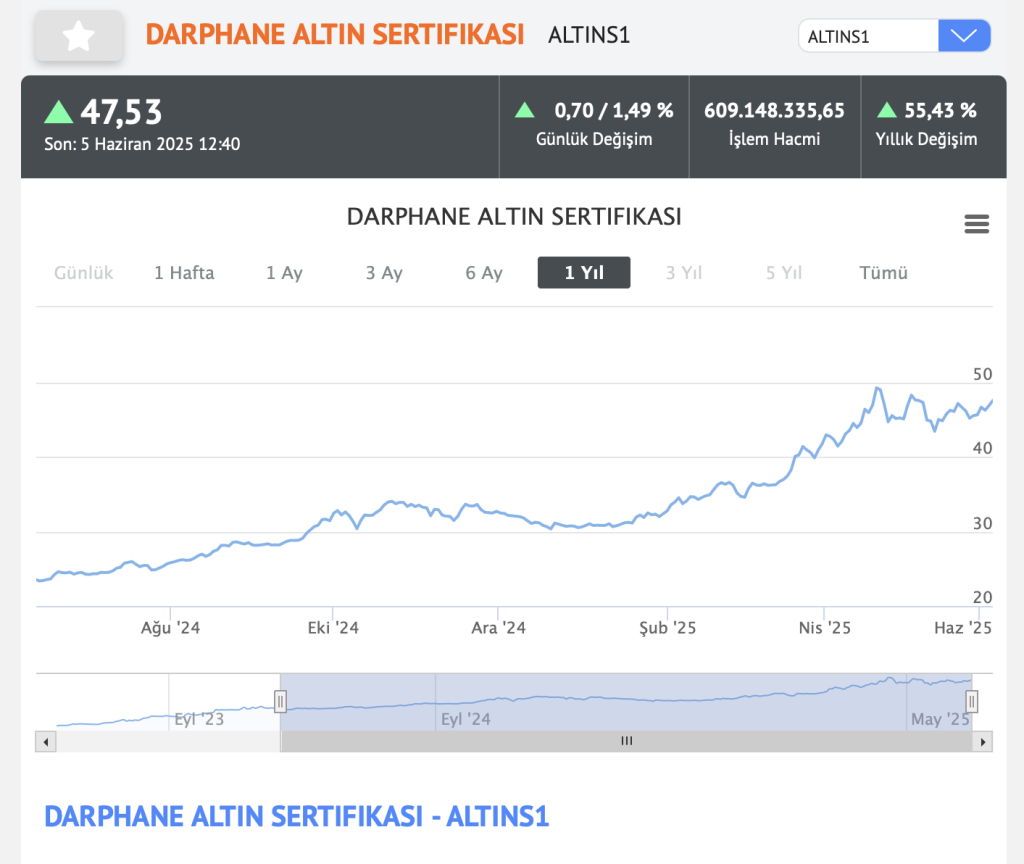Click the navigator right scroll arrow
The height and width of the screenshot is (864, 1024).
(983, 742)
